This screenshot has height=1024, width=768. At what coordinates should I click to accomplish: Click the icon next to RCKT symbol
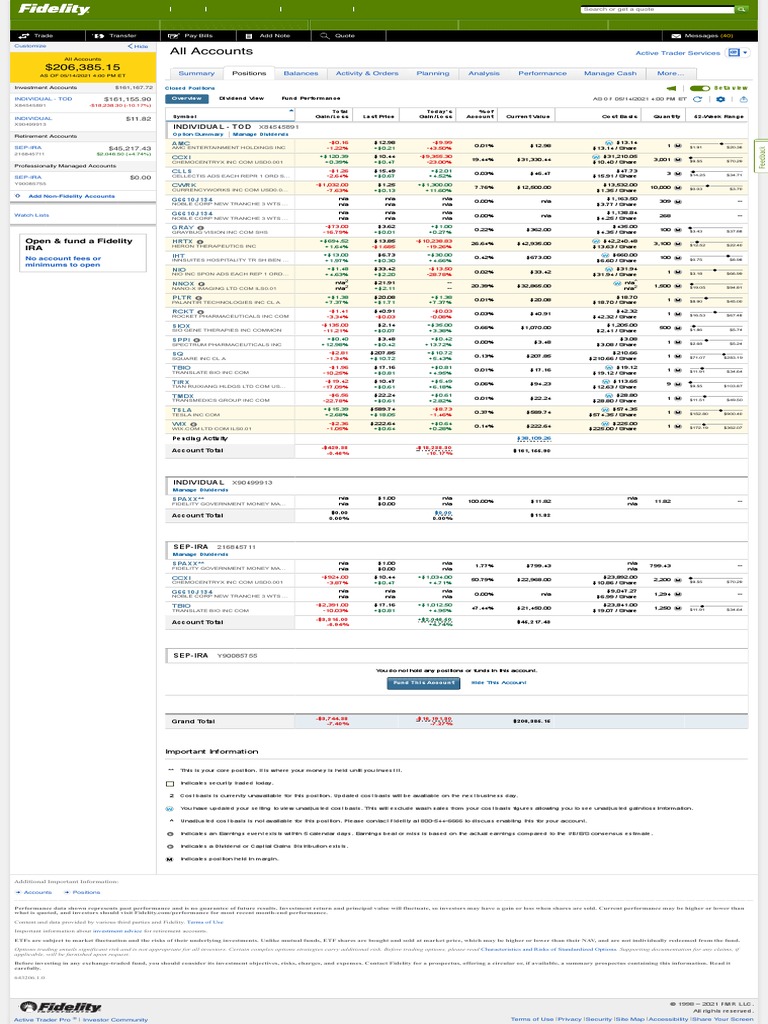coord(200,312)
